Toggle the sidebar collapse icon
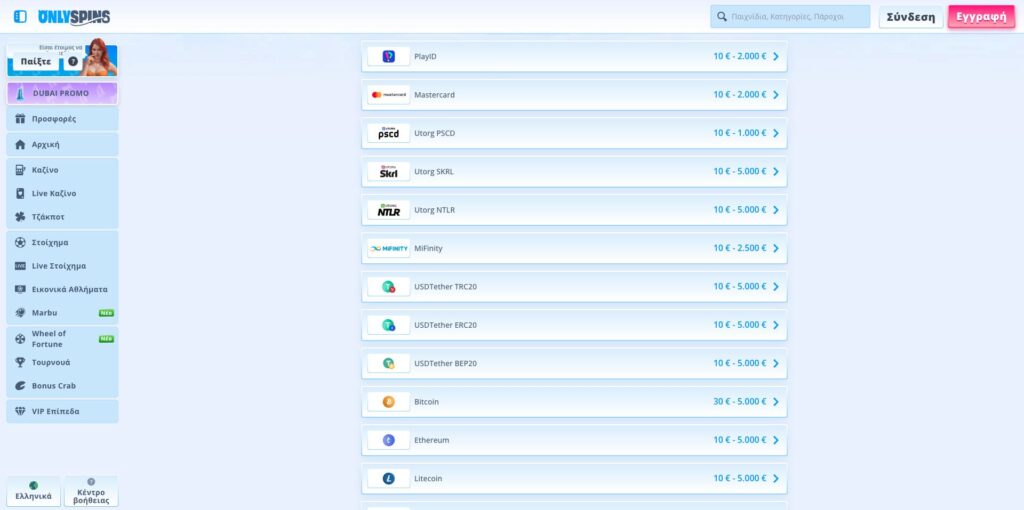This screenshot has width=1024, height=510. (20, 17)
